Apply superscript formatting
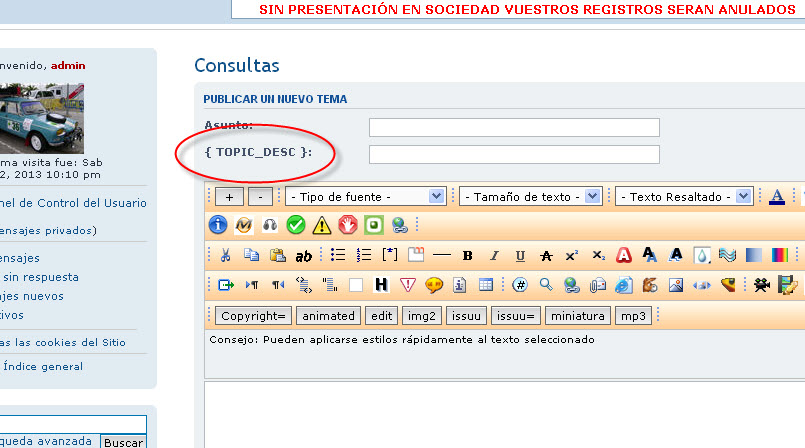The height and width of the screenshot is (448, 805). [571, 256]
